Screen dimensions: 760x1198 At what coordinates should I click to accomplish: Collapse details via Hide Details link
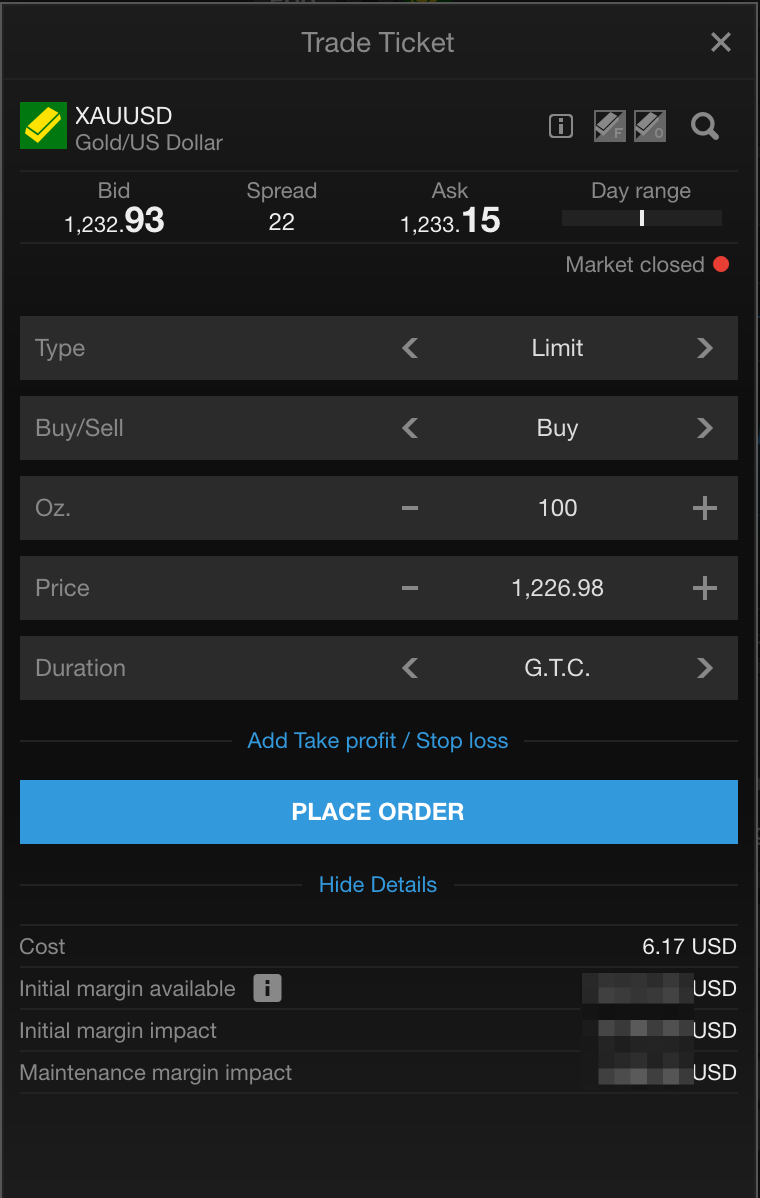click(378, 885)
